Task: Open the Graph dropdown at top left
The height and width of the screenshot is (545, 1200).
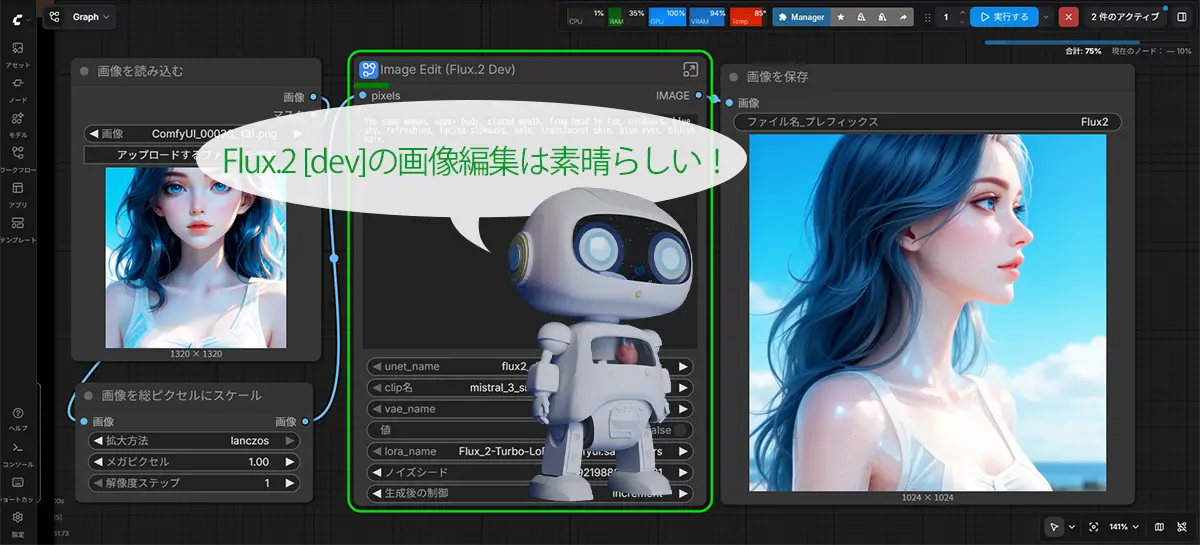Action: click(80, 17)
